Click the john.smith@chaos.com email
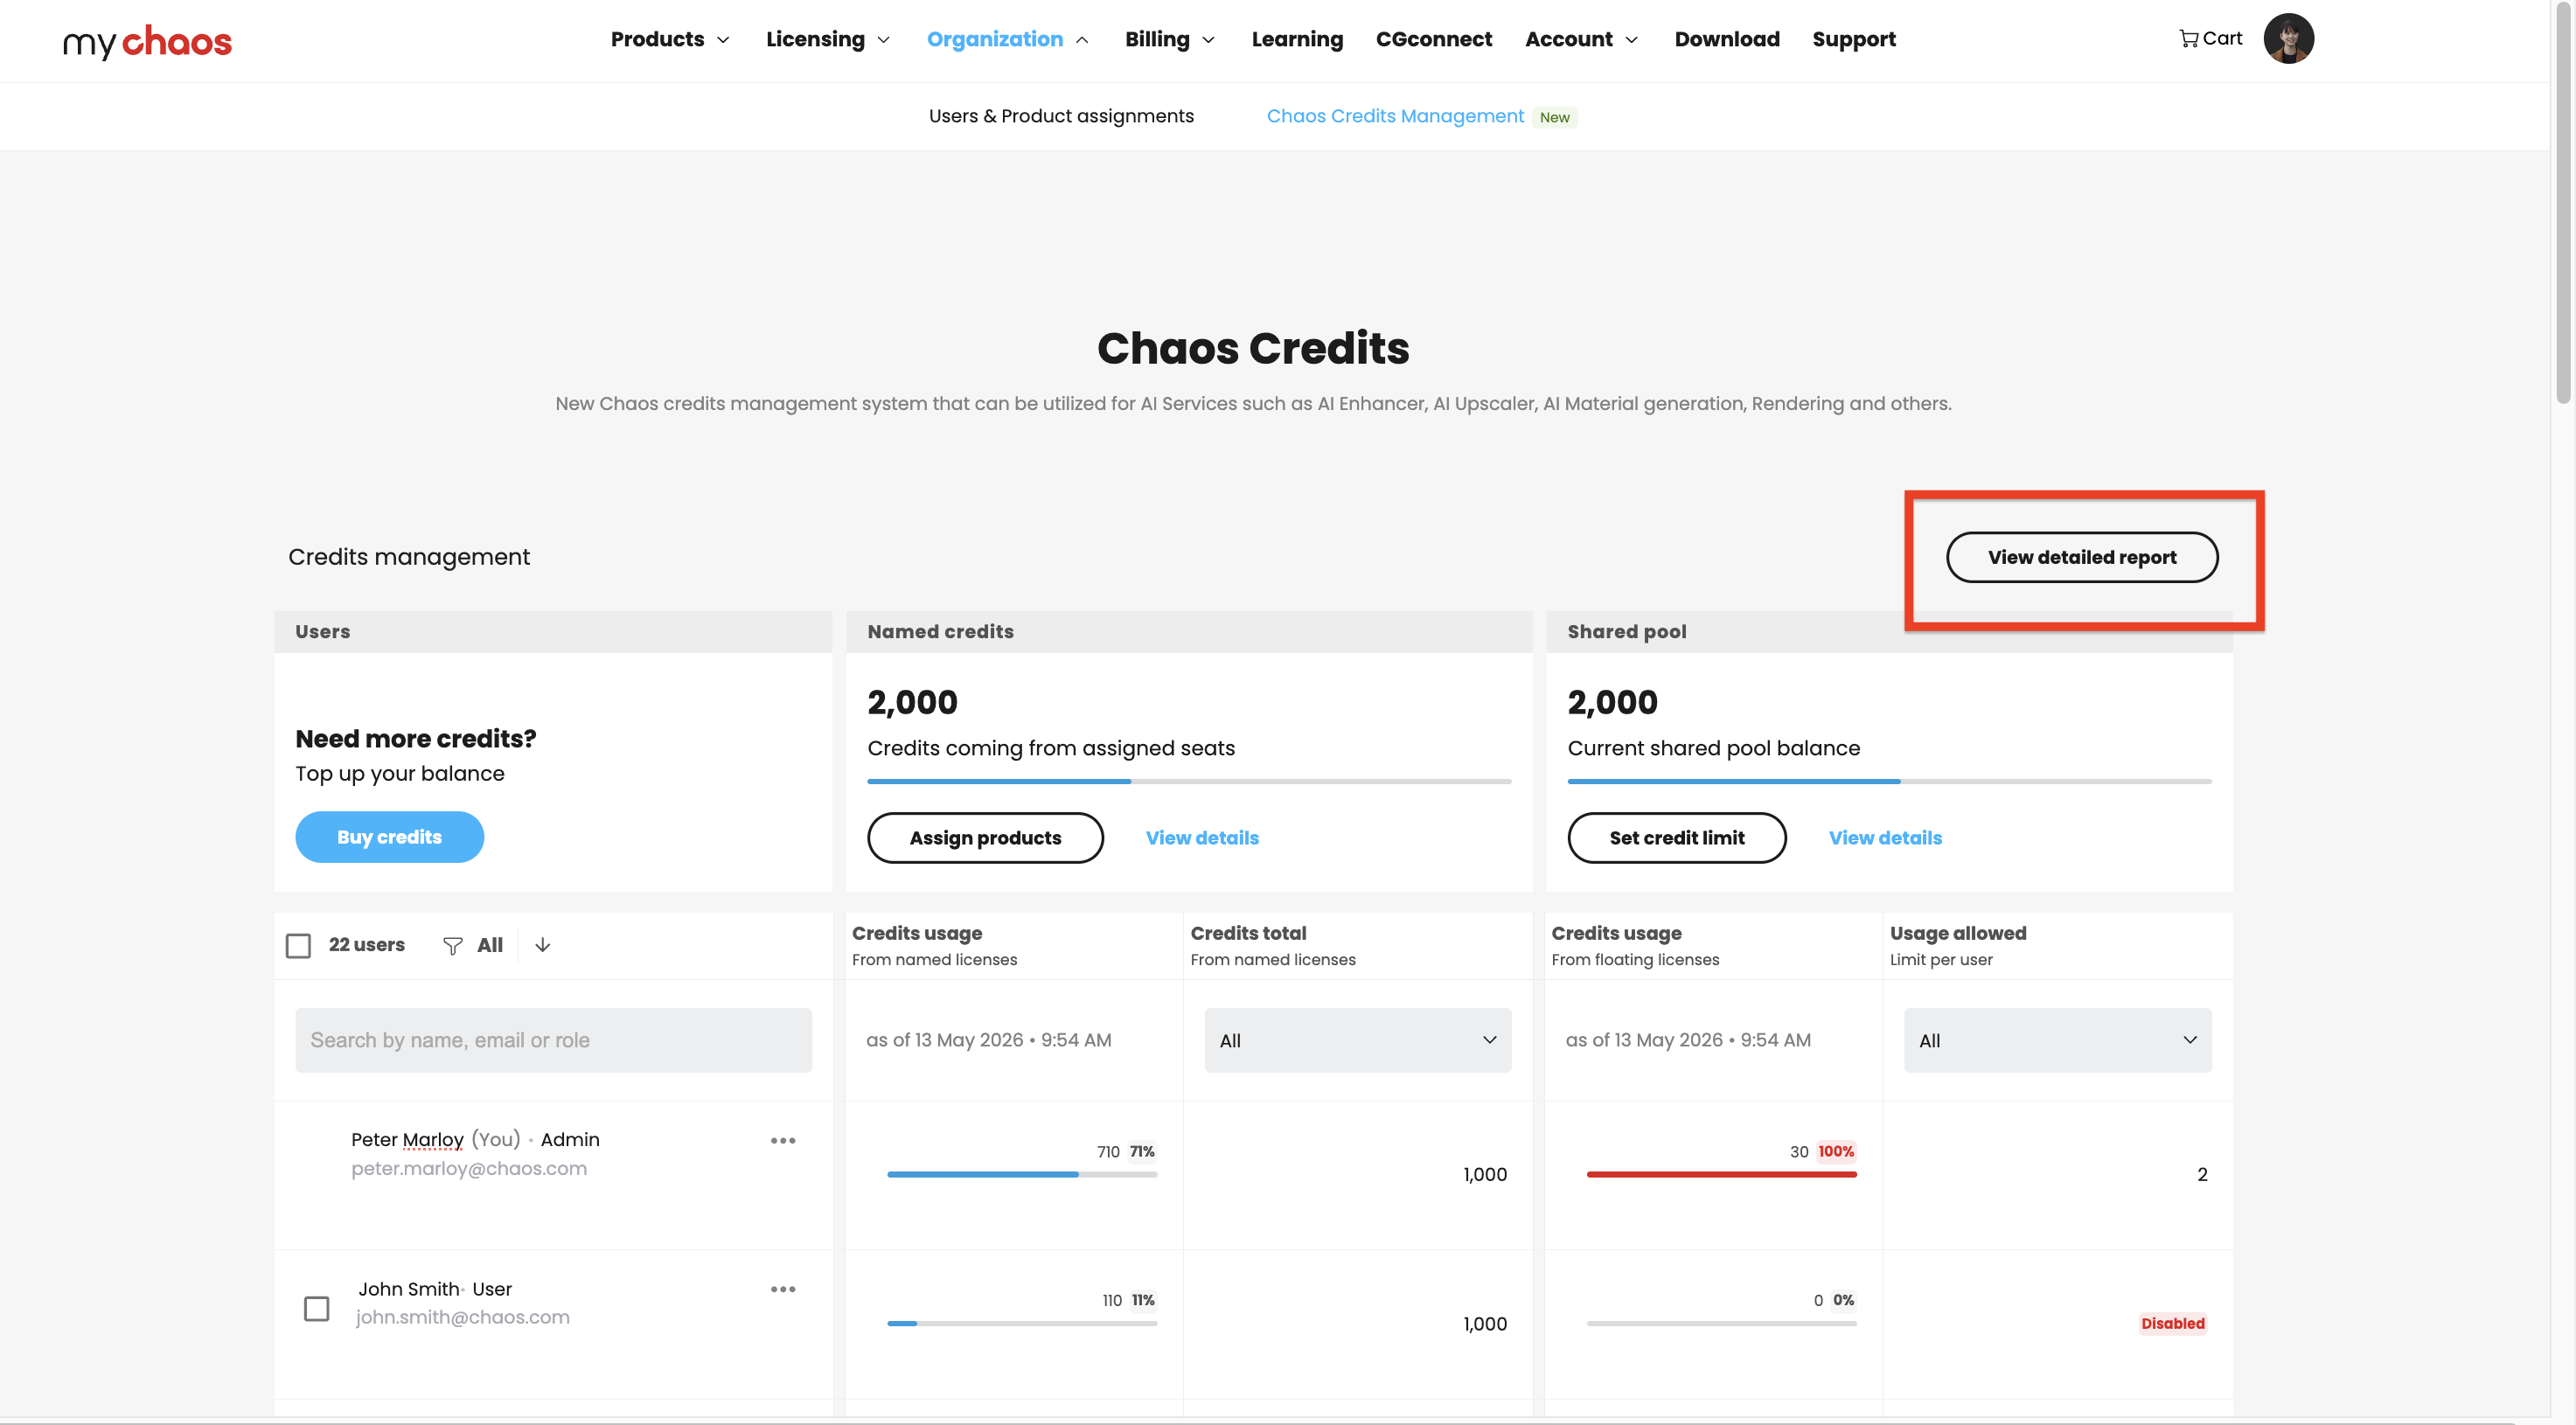 (462, 1317)
